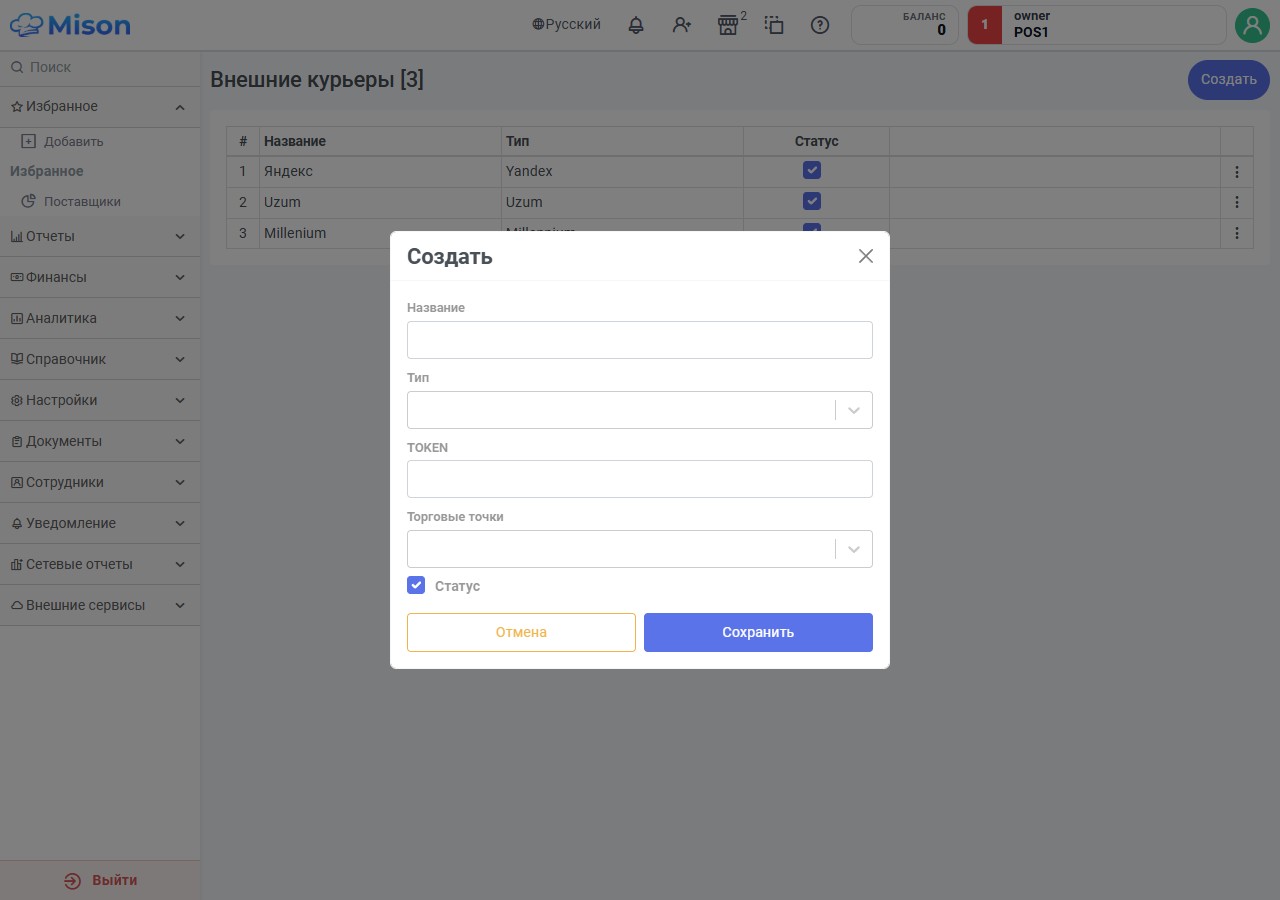
Task: Expand the Отчеты menu
Action: [x=100, y=237]
